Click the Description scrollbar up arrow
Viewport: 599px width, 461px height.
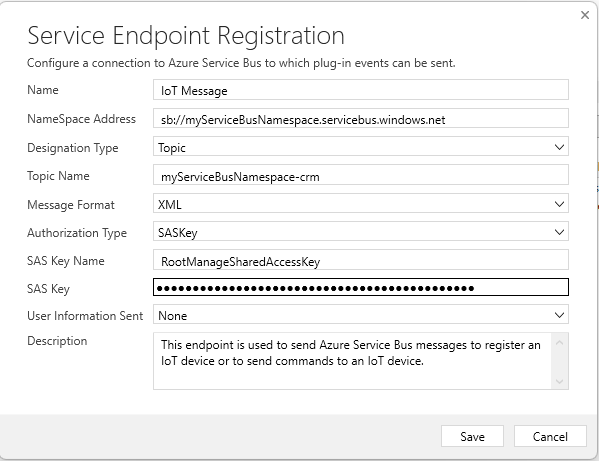(x=560, y=343)
